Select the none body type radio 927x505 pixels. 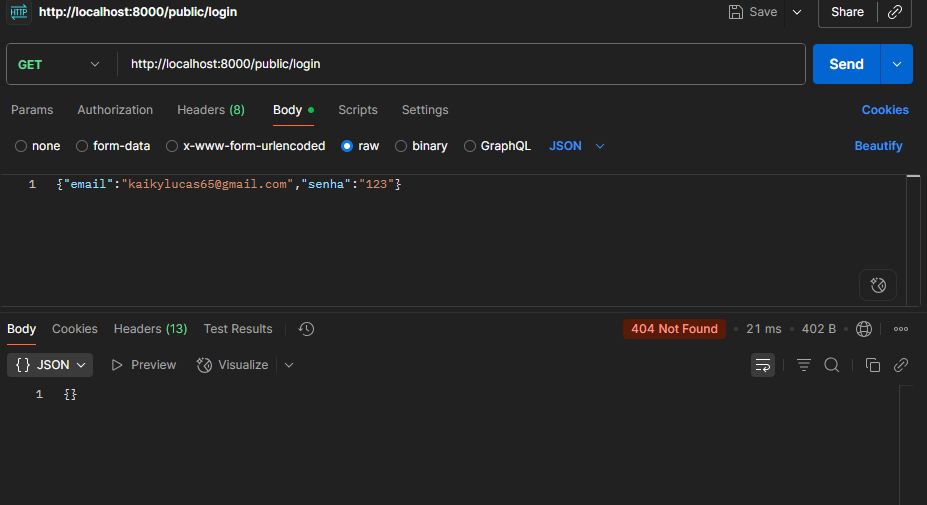point(21,146)
